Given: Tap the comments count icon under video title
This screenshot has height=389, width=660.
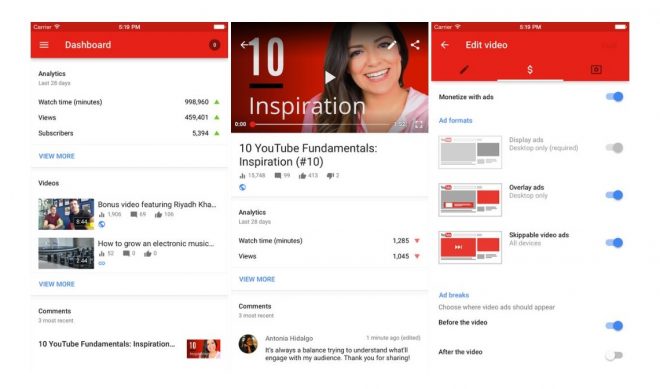Looking at the screenshot, I should [x=278, y=176].
